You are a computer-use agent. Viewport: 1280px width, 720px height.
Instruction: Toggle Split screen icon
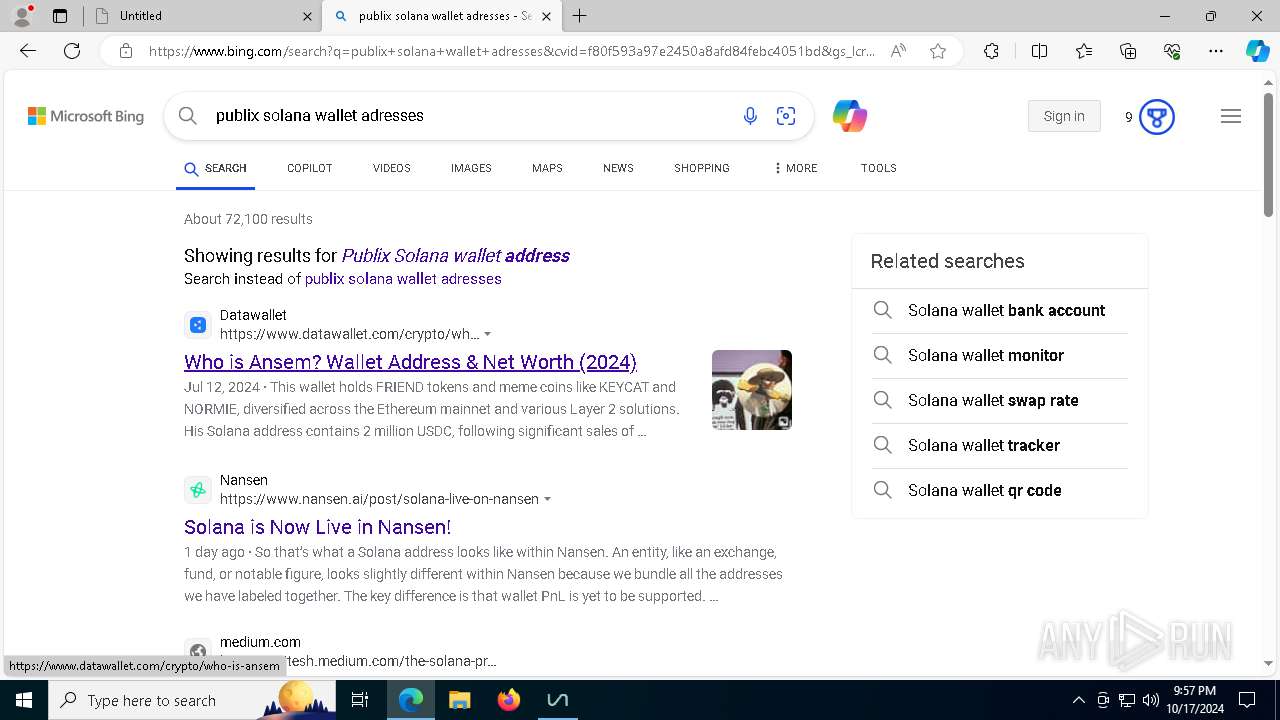pos(1039,51)
